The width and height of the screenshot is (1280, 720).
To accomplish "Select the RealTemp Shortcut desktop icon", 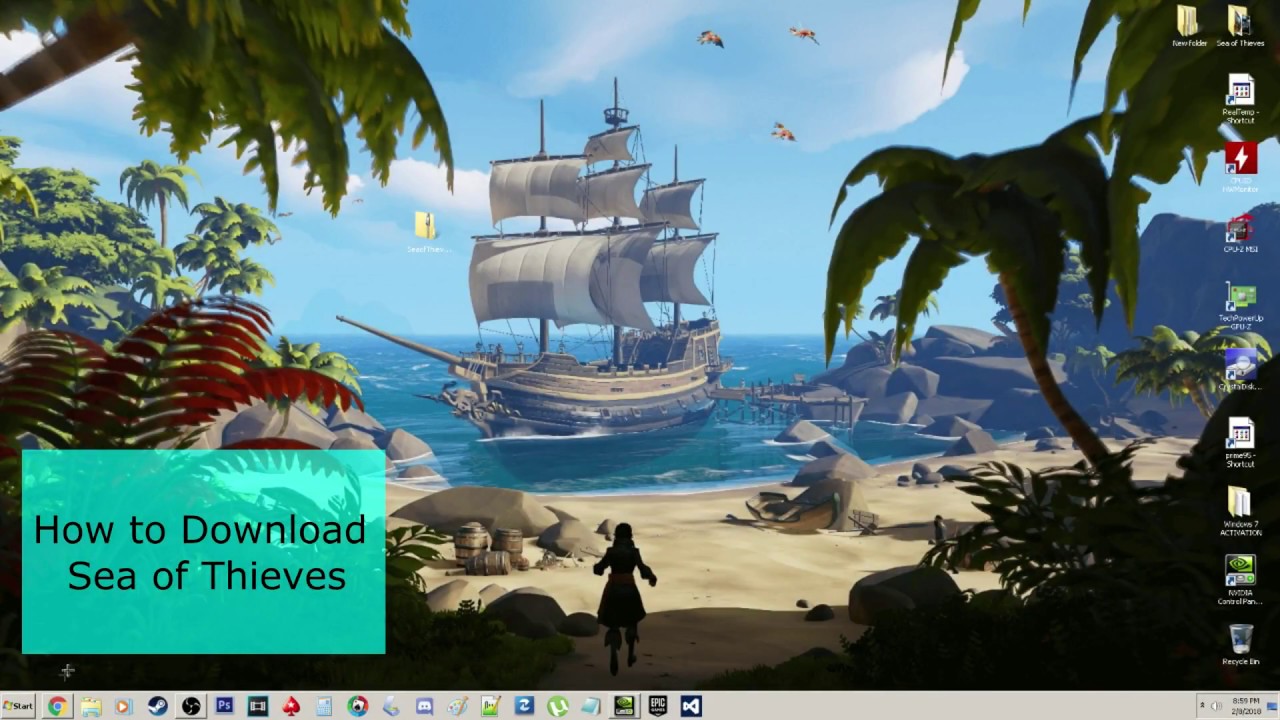I will (x=1240, y=99).
